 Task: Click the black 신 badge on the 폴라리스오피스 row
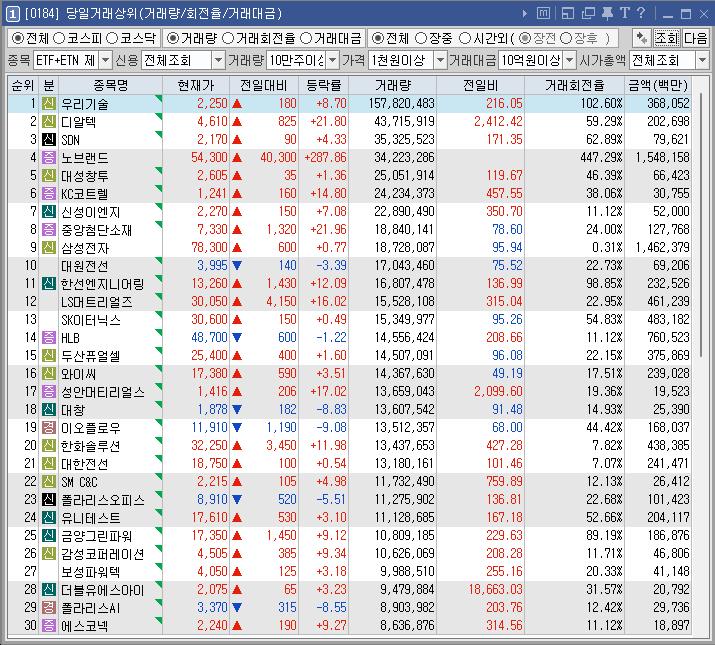(x=49, y=499)
